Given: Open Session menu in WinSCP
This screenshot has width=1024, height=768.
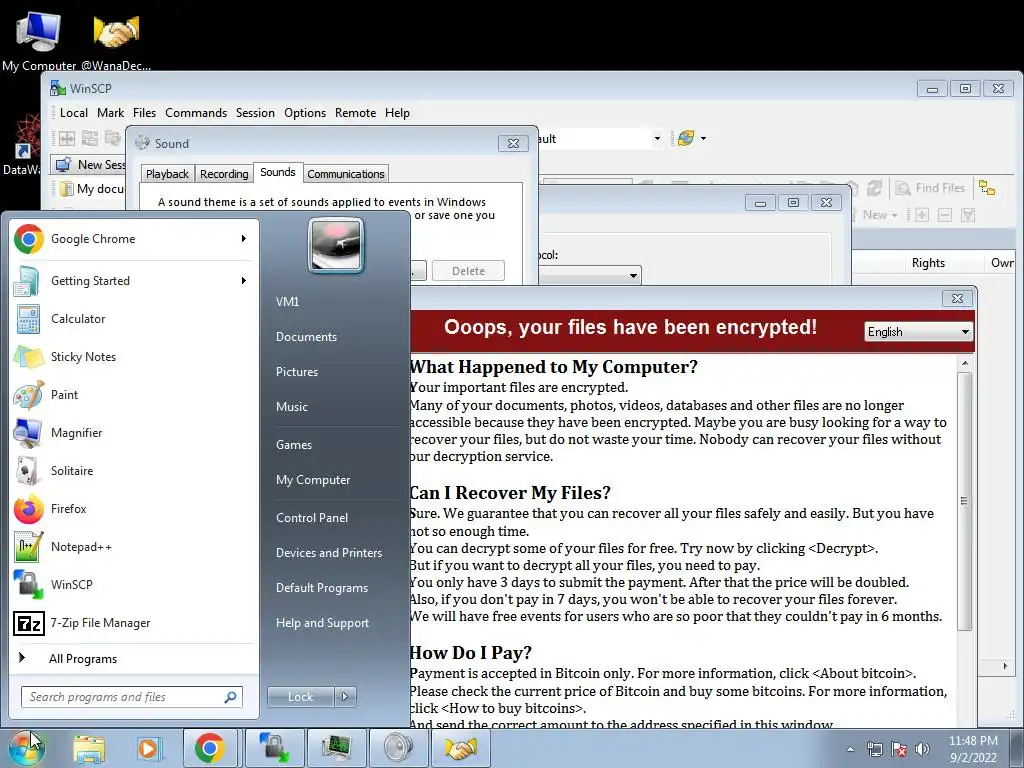Looking at the screenshot, I should click(x=255, y=113).
